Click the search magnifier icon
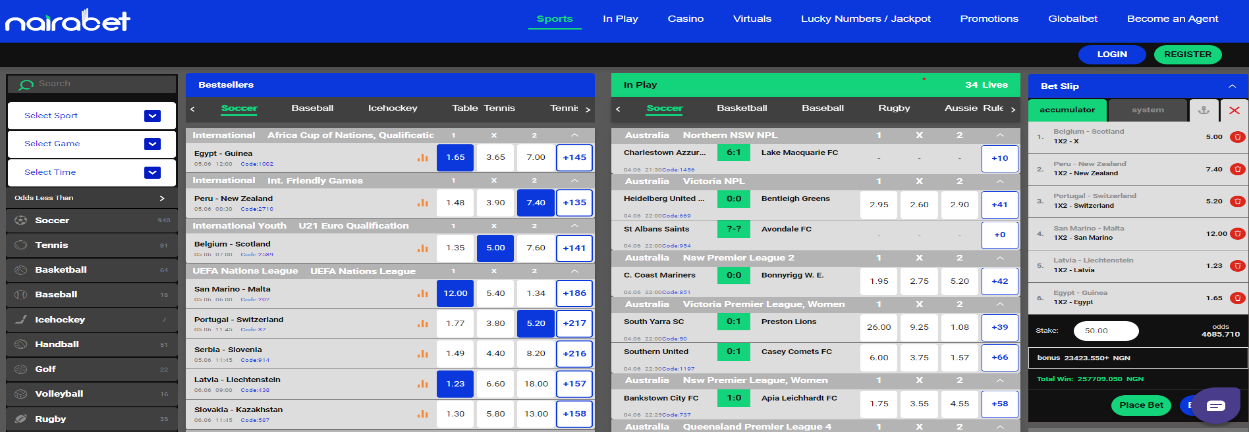Image resolution: width=1249 pixels, height=432 pixels. coord(26,85)
